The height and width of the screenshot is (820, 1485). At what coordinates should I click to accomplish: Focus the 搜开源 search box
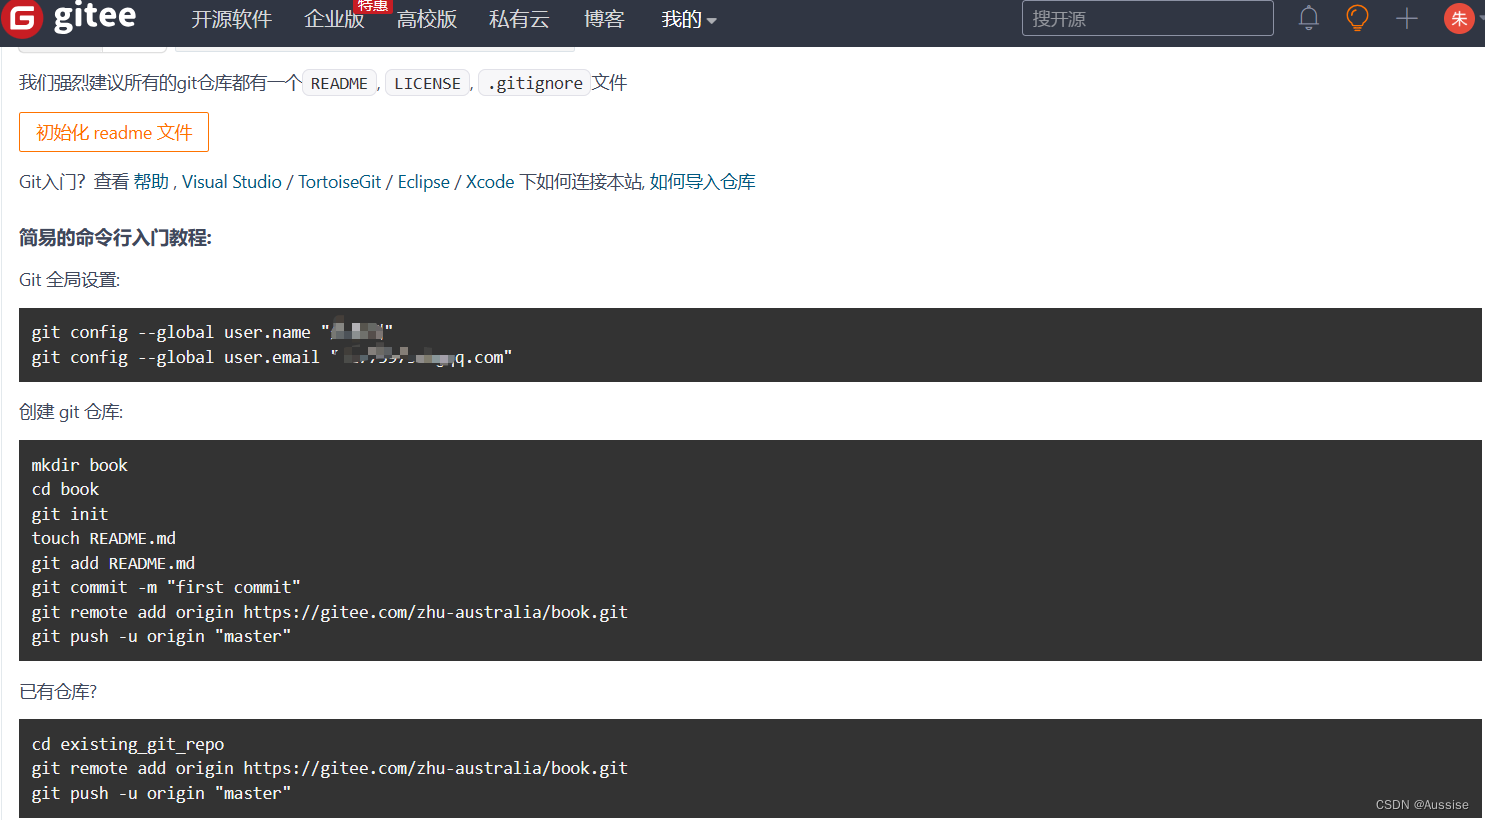(1148, 18)
